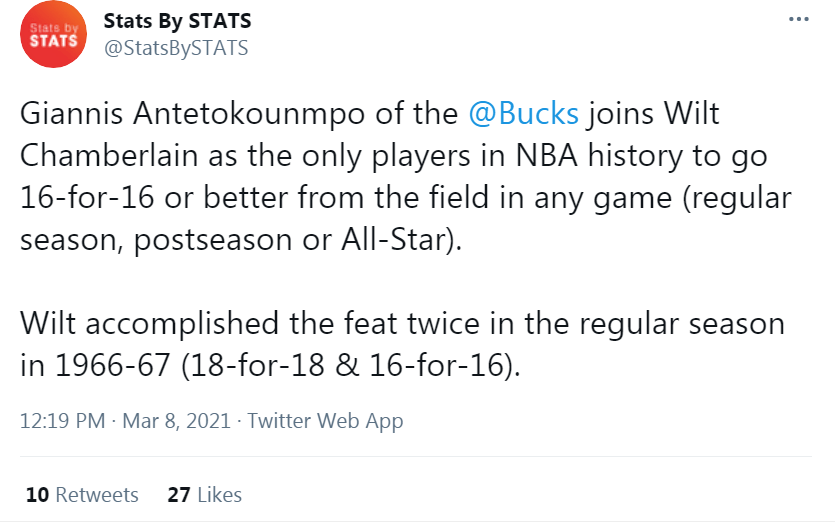Image resolution: width=835 pixels, height=525 pixels.
Task: Select the Likes label text
Action: point(219,495)
